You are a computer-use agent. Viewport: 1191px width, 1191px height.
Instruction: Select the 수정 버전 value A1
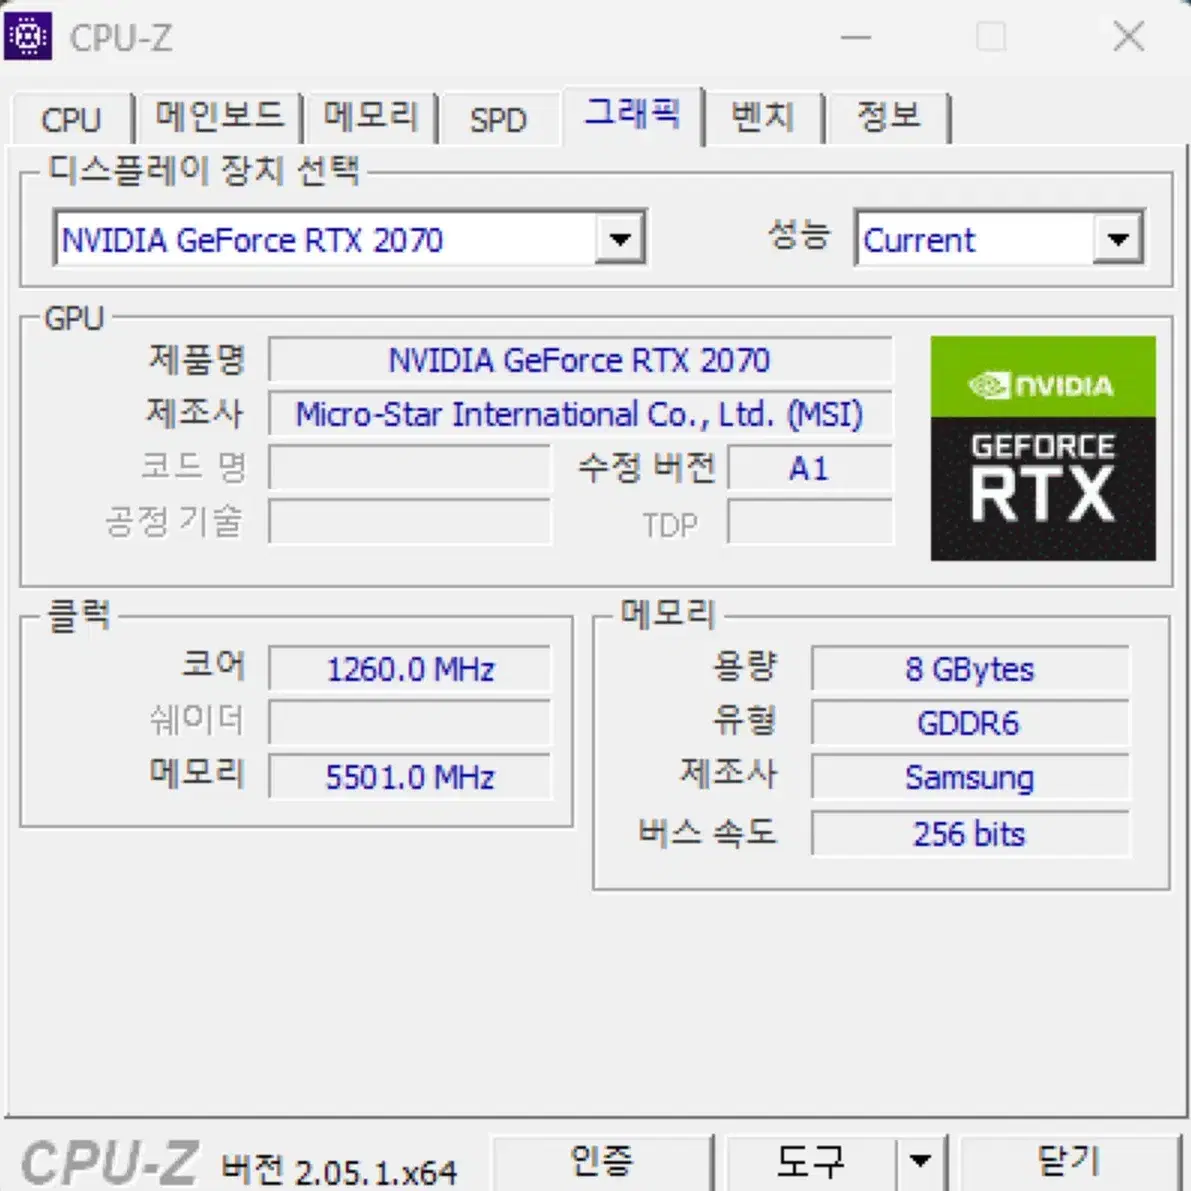810,468
